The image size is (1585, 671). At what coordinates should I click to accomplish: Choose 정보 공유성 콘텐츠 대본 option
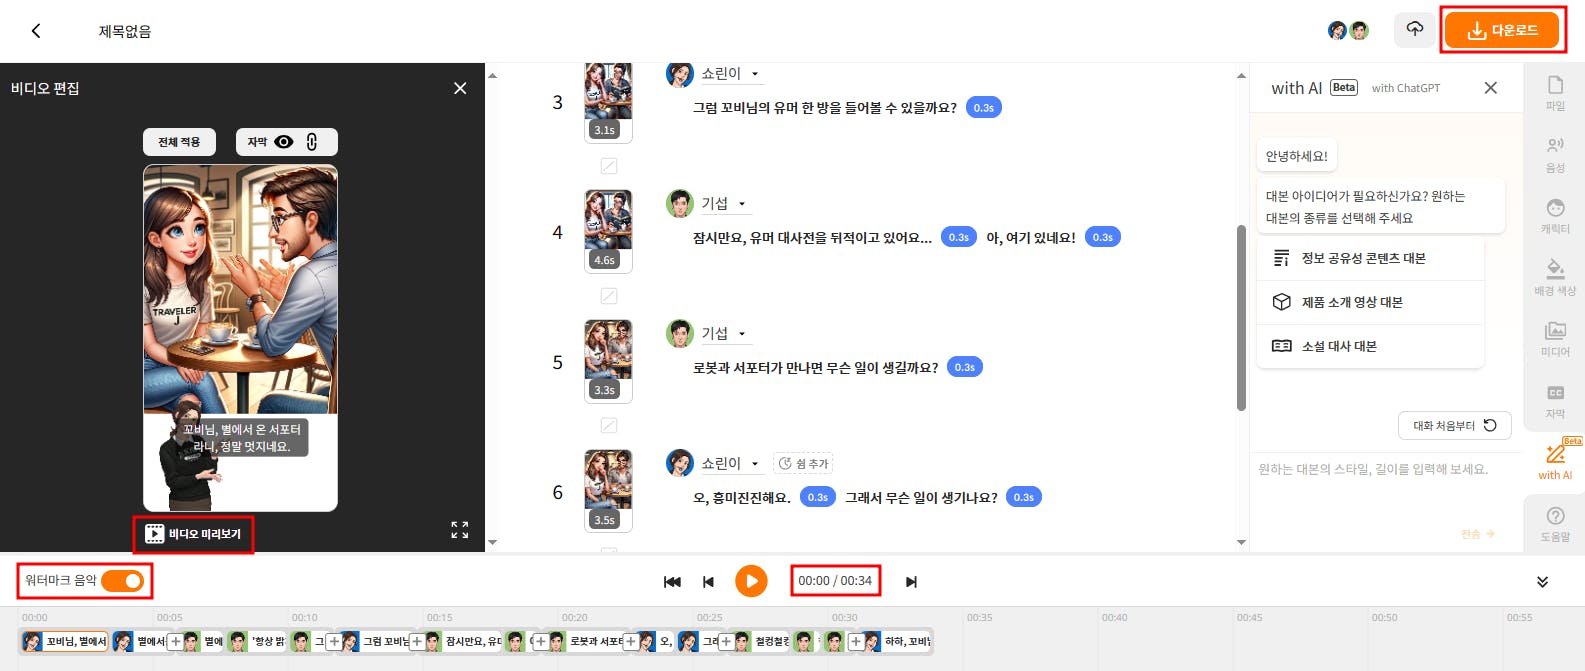1370,258
